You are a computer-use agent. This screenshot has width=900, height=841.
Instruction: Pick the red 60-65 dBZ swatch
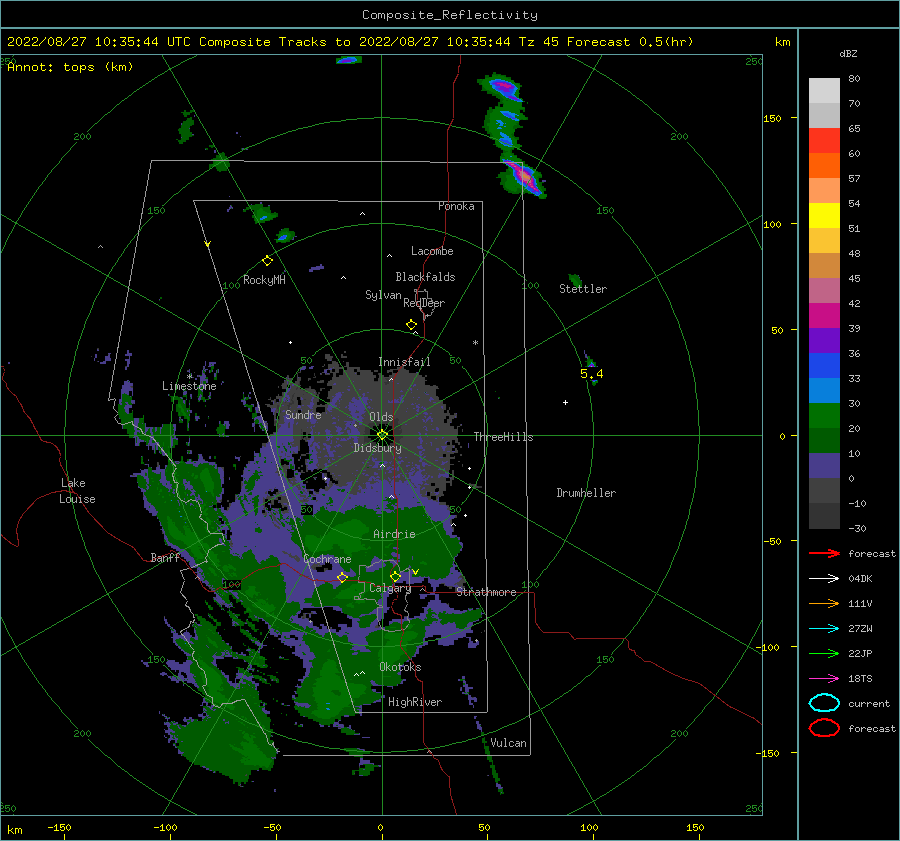coord(824,141)
